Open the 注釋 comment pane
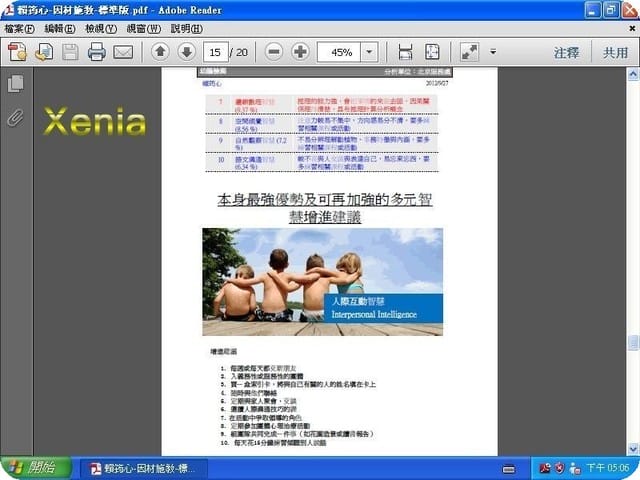Image resolution: width=640 pixels, height=480 pixels. click(566, 53)
